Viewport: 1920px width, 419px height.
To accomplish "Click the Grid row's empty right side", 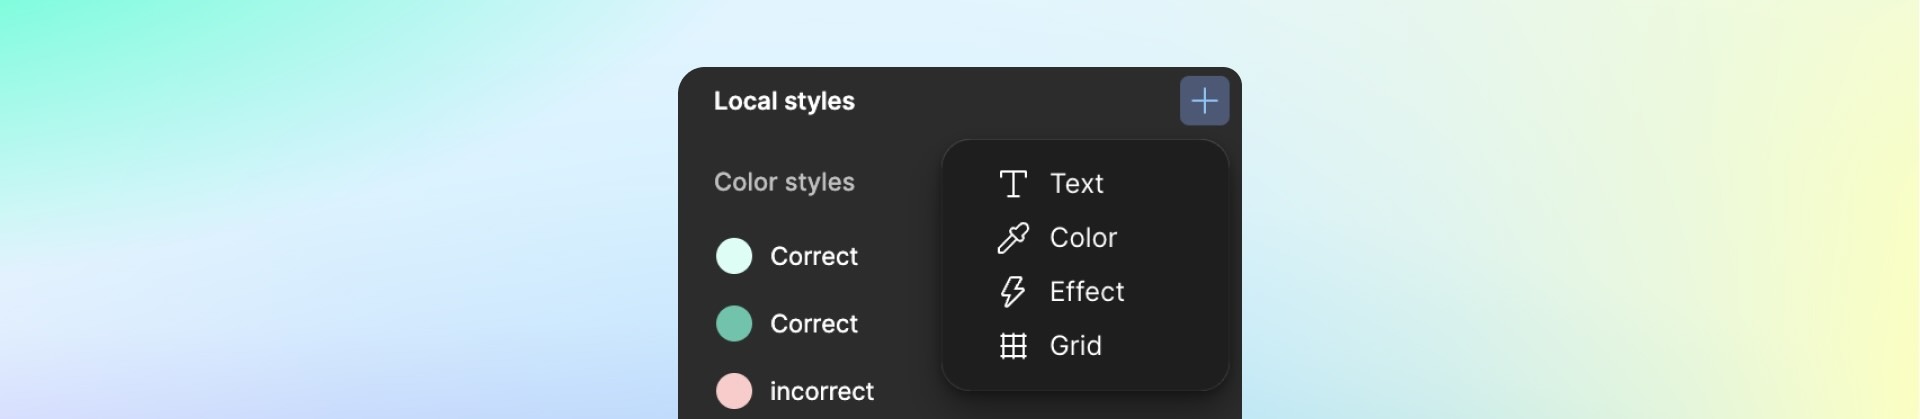I will [x=1165, y=346].
